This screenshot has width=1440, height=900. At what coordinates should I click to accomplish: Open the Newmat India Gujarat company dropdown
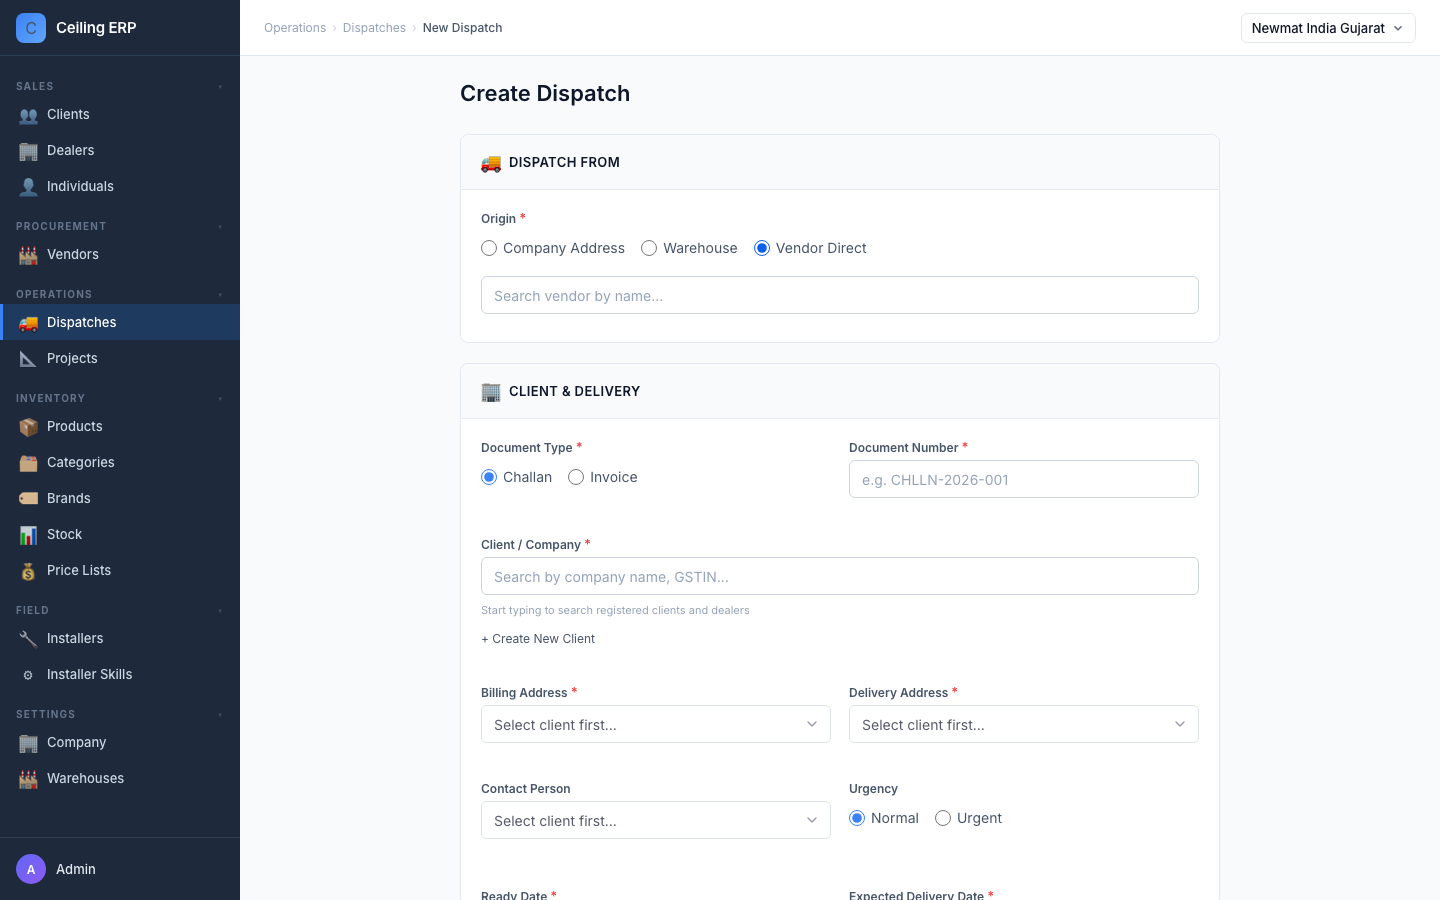pos(1328,28)
